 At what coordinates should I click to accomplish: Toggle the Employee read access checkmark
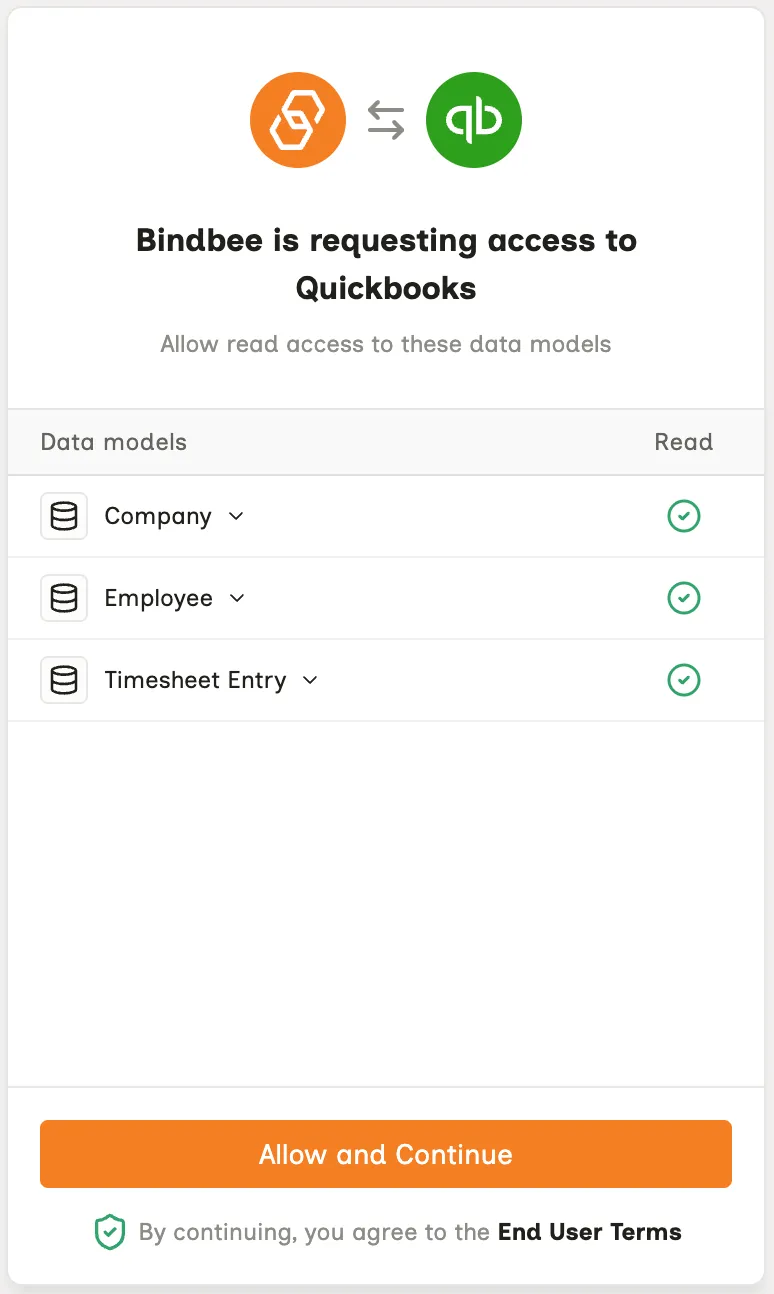coord(684,598)
